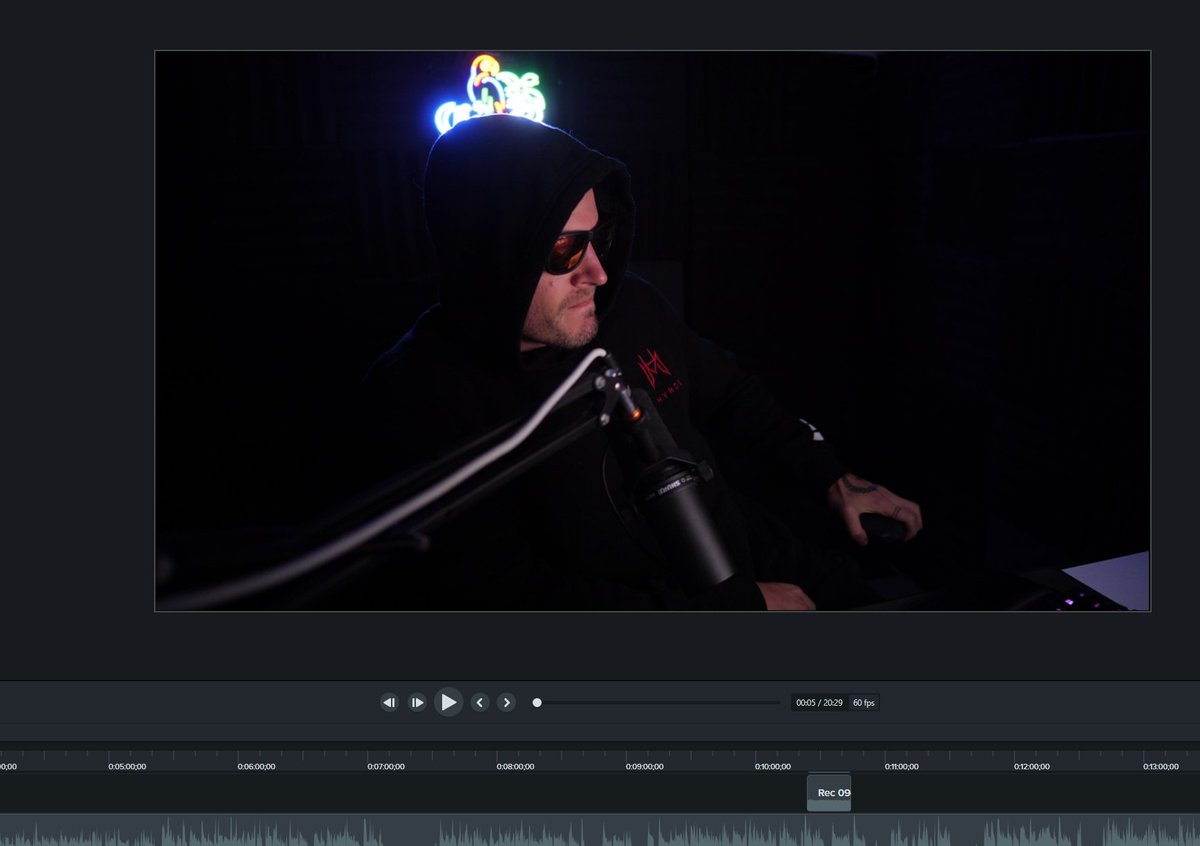
Task: Step forward one frame
Action: [x=417, y=702]
